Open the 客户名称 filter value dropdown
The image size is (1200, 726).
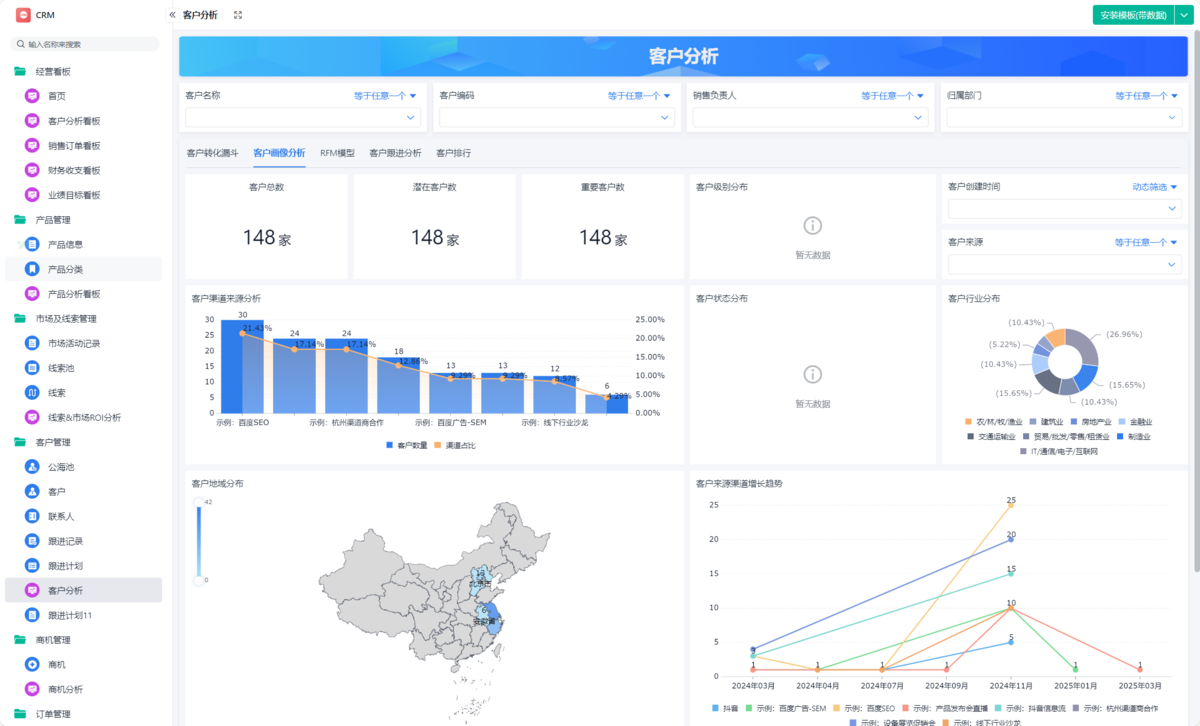(302, 118)
